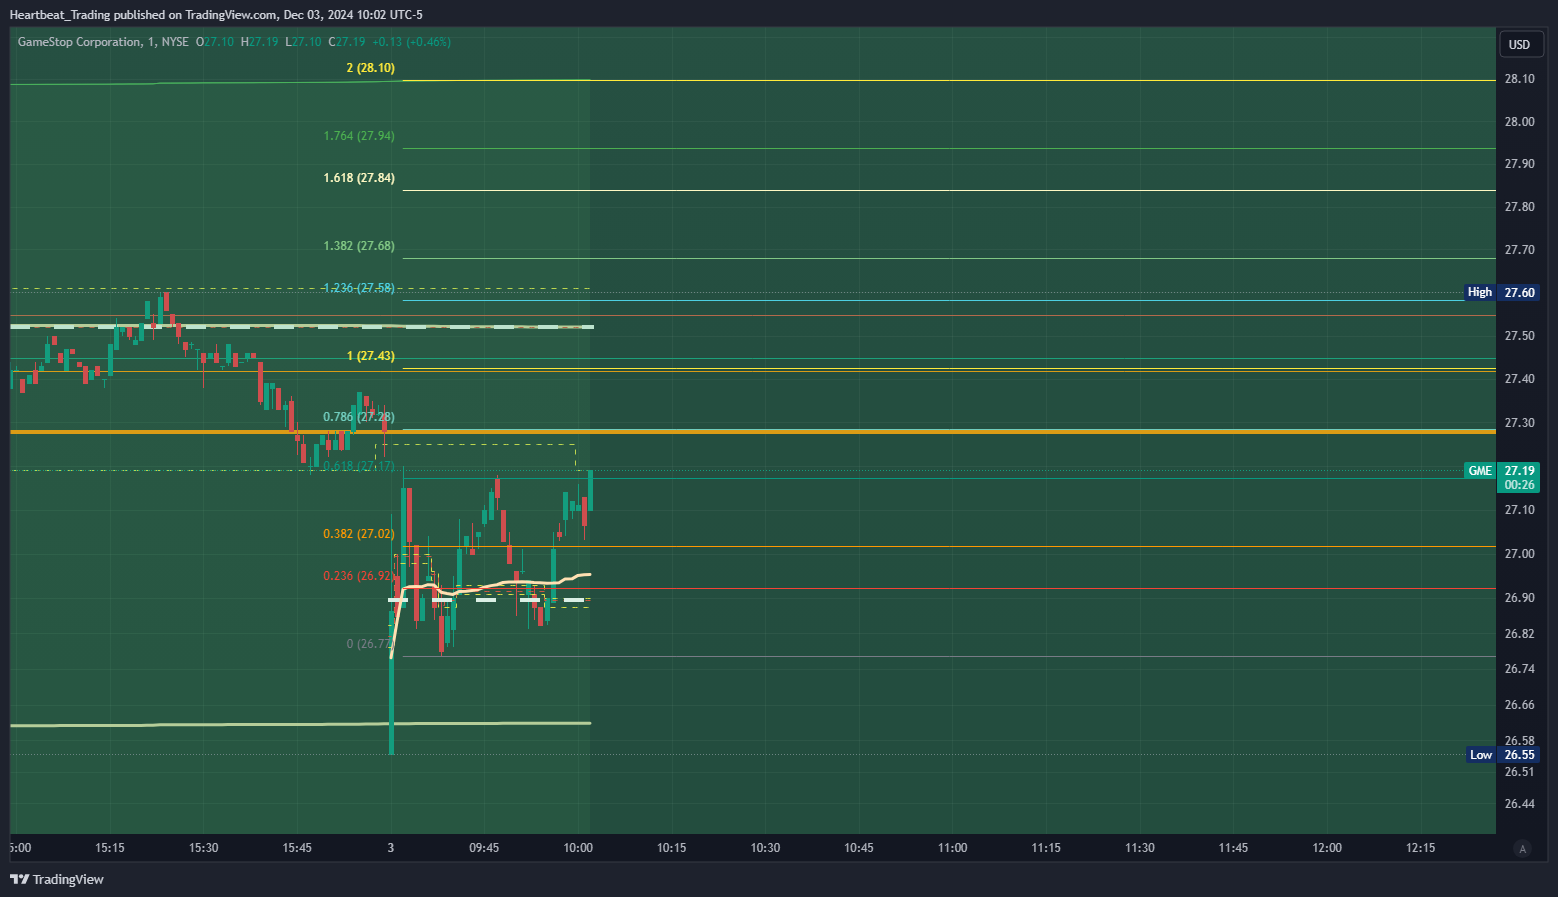
Task: Click the day marker 3 on time axis
Action: pyautogui.click(x=390, y=848)
